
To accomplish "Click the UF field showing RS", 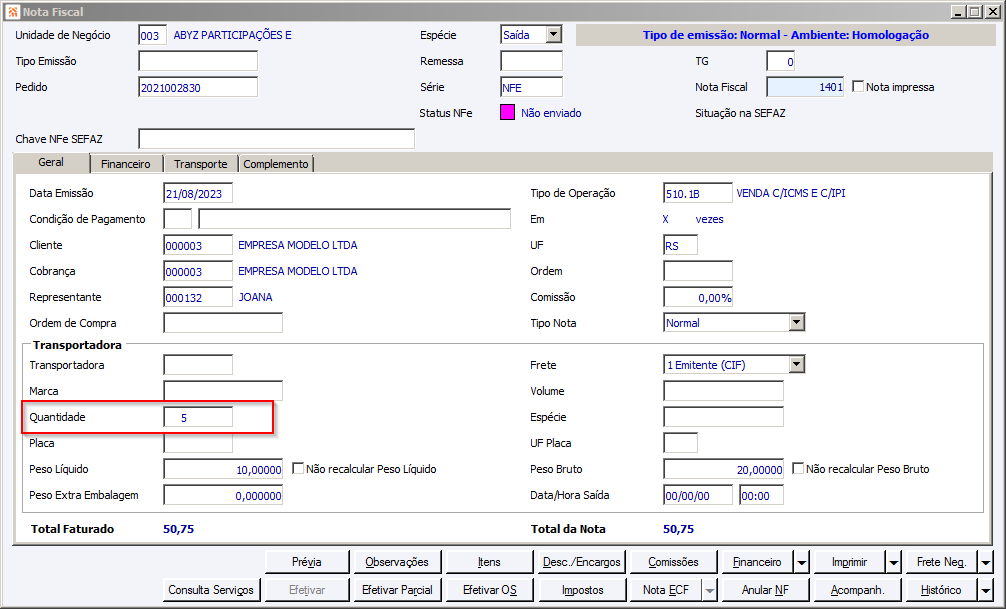I will click(680, 245).
